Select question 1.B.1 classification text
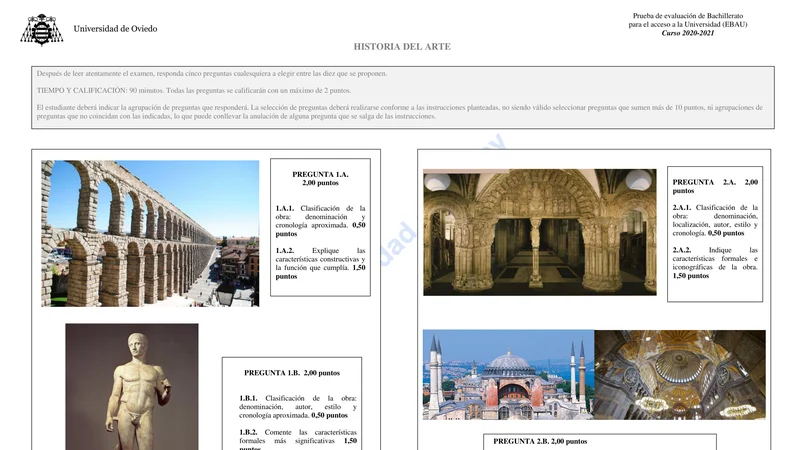800x450 pixels. (x=297, y=406)
